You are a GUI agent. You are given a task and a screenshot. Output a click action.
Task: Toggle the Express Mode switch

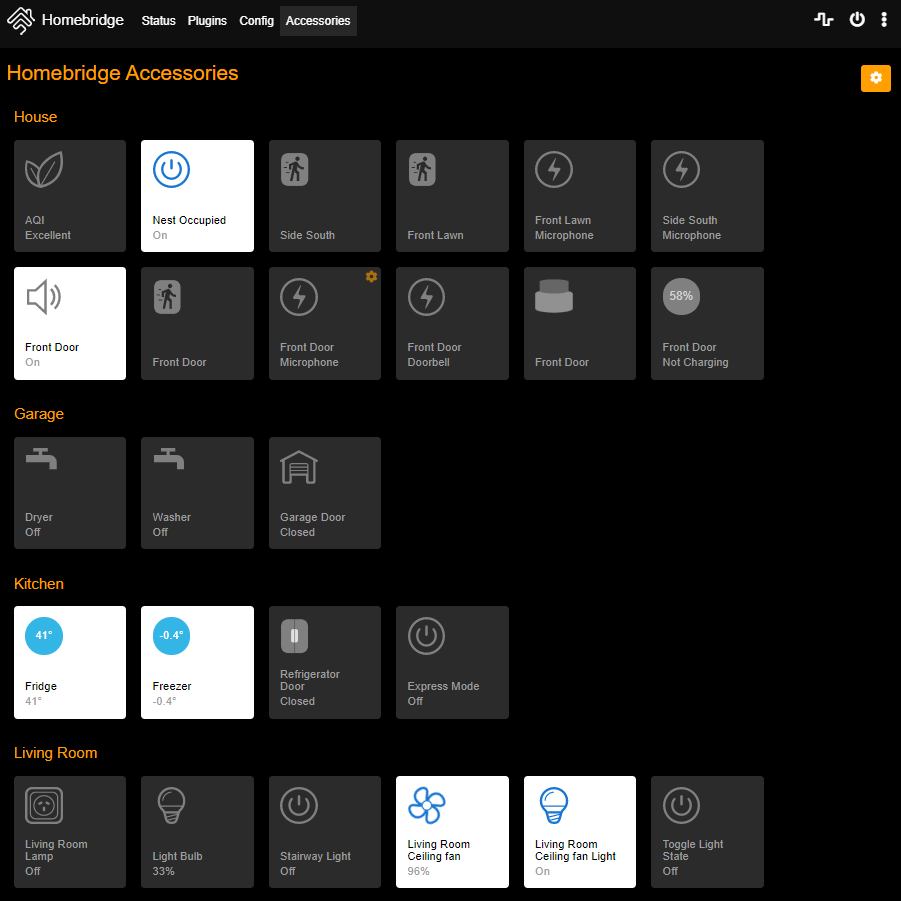452,663
